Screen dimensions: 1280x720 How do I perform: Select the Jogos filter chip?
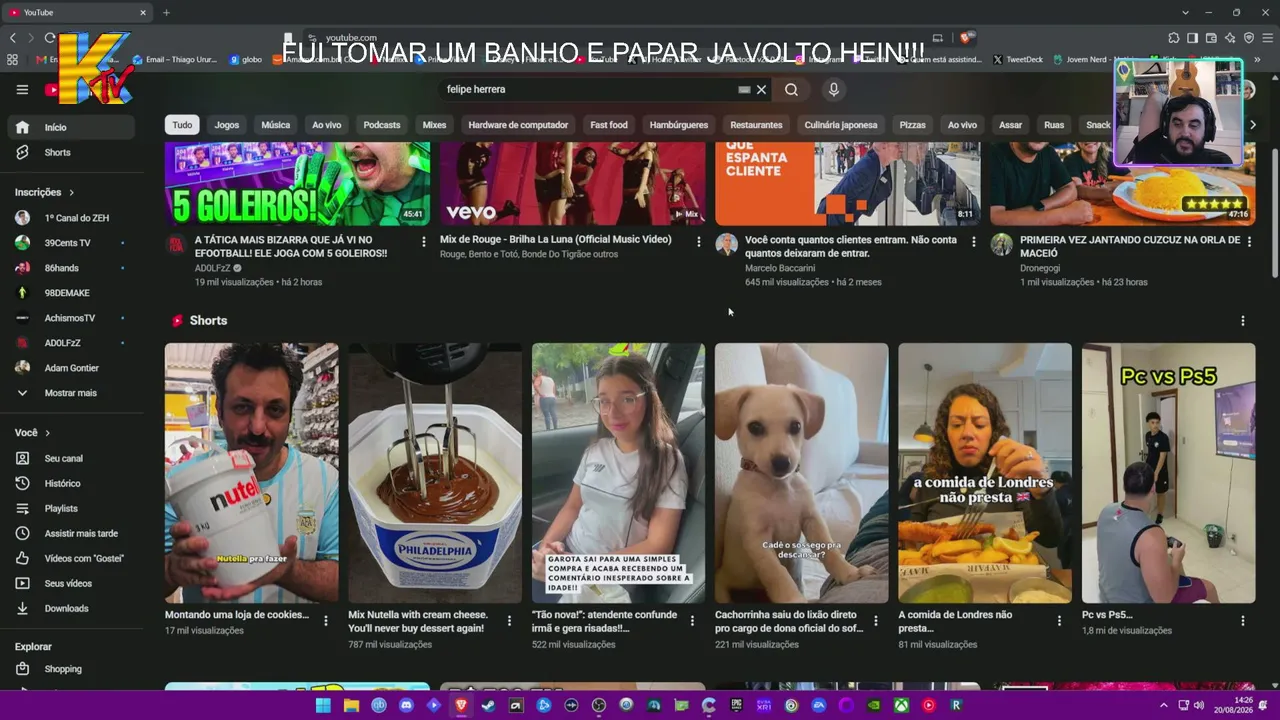pos(227,125)
